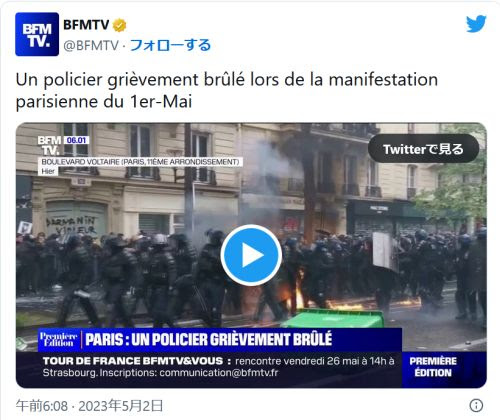Viewport: 500px width, 420px height.
Task: Click the gold verified badge beside BFMTV
Action: [120, 25]
